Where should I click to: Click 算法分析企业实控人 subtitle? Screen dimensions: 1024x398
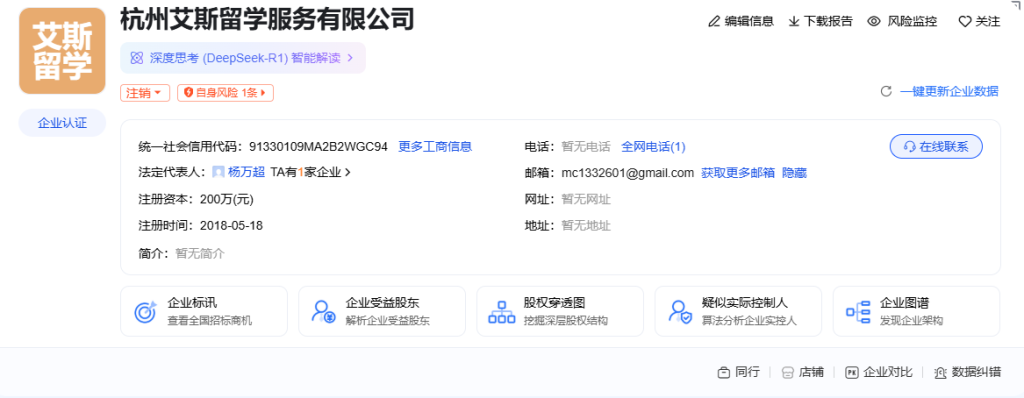tap(749, 321)
